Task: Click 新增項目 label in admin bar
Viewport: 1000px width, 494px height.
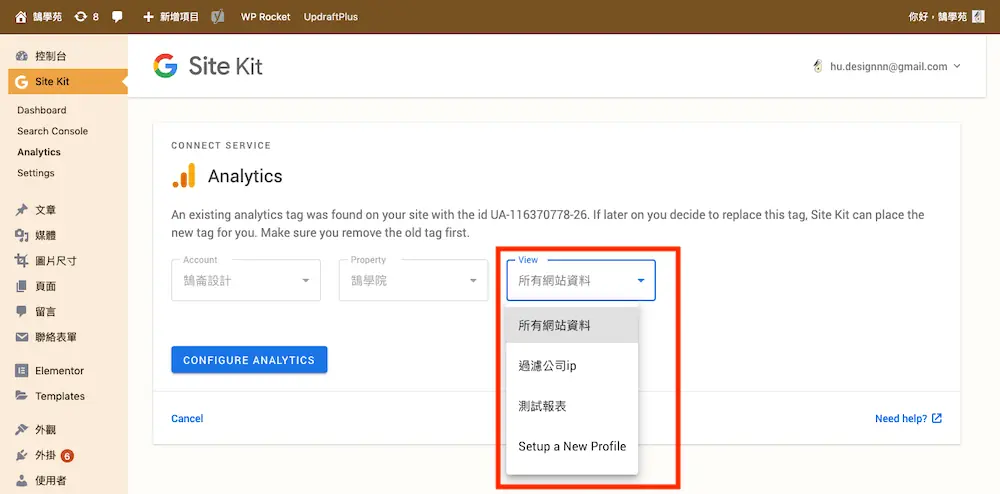Action: tap(180, 17)
